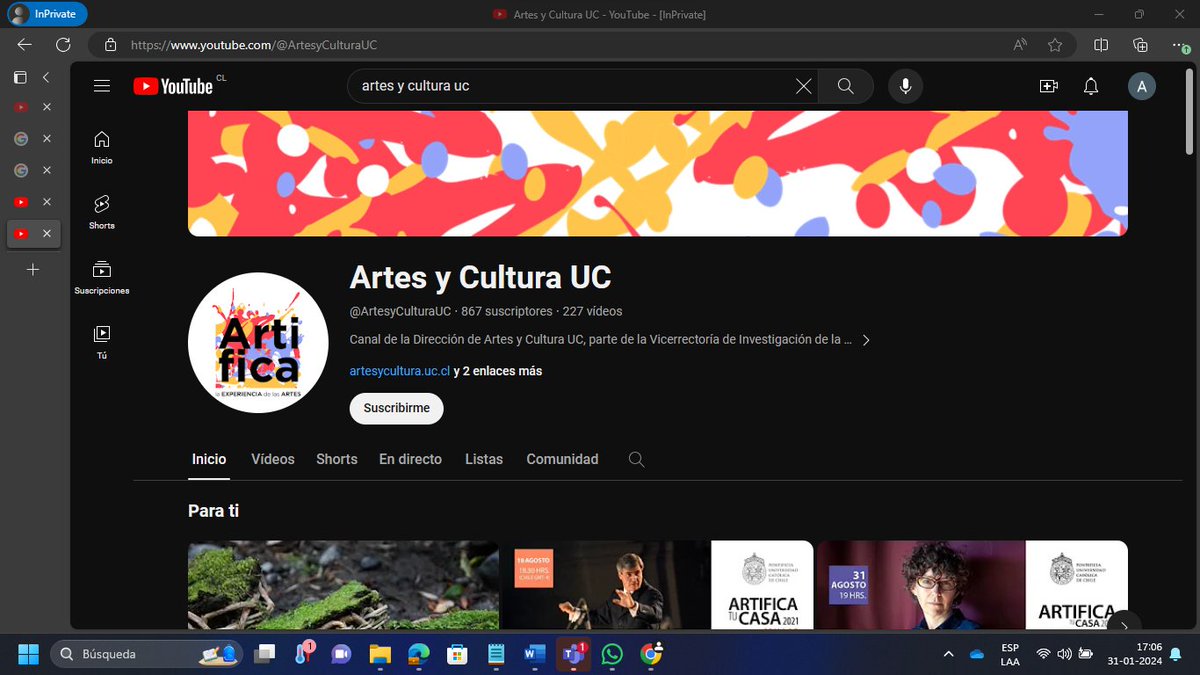Open Microsoft Teams from the taskbar

click(573, 654)
